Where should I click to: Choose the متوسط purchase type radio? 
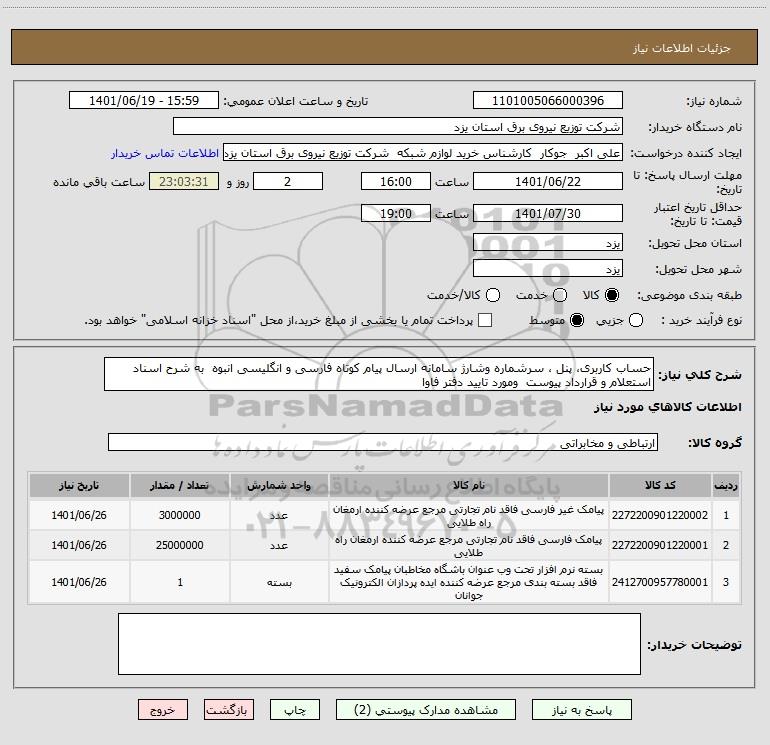577,320
